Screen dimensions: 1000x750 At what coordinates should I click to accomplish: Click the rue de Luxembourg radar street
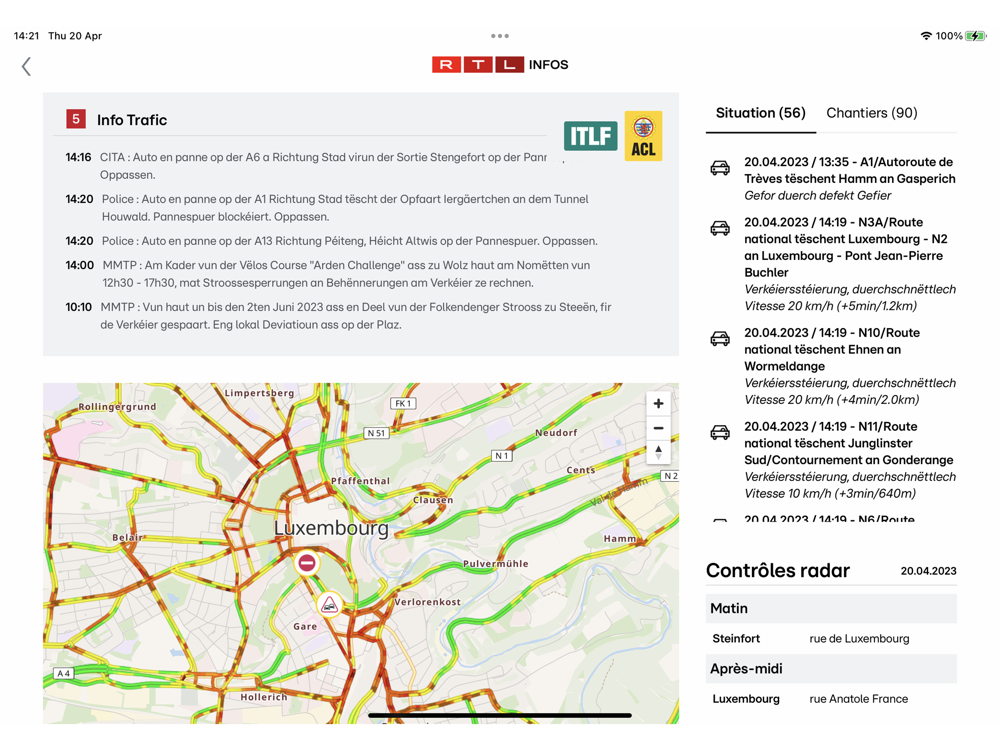859,638
